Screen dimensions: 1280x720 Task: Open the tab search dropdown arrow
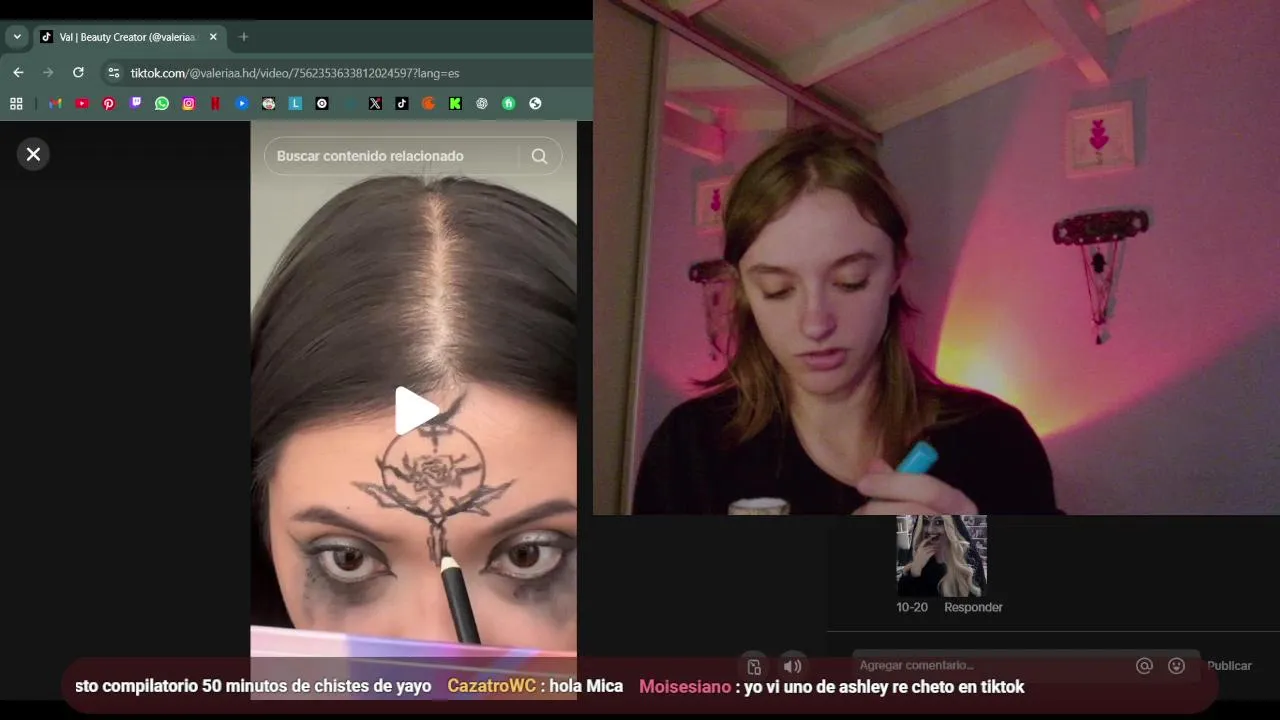(x=17, y=37)
